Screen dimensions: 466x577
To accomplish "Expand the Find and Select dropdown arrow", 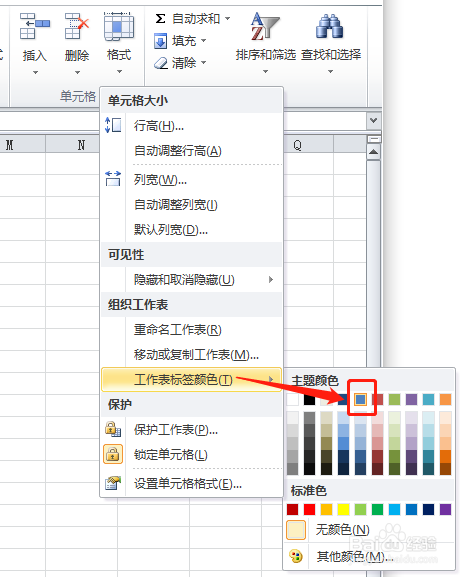I will pyautogui.click(x=330, y=71).
